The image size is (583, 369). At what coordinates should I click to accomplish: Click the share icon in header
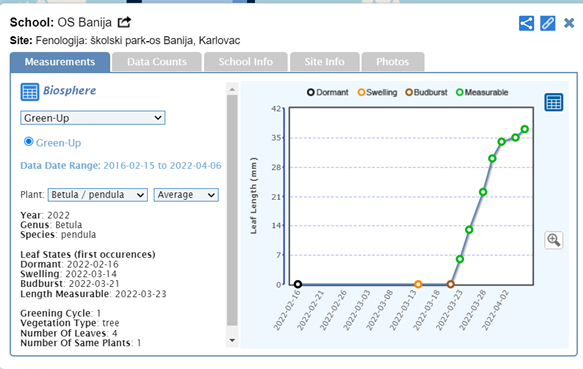(526, 23)
